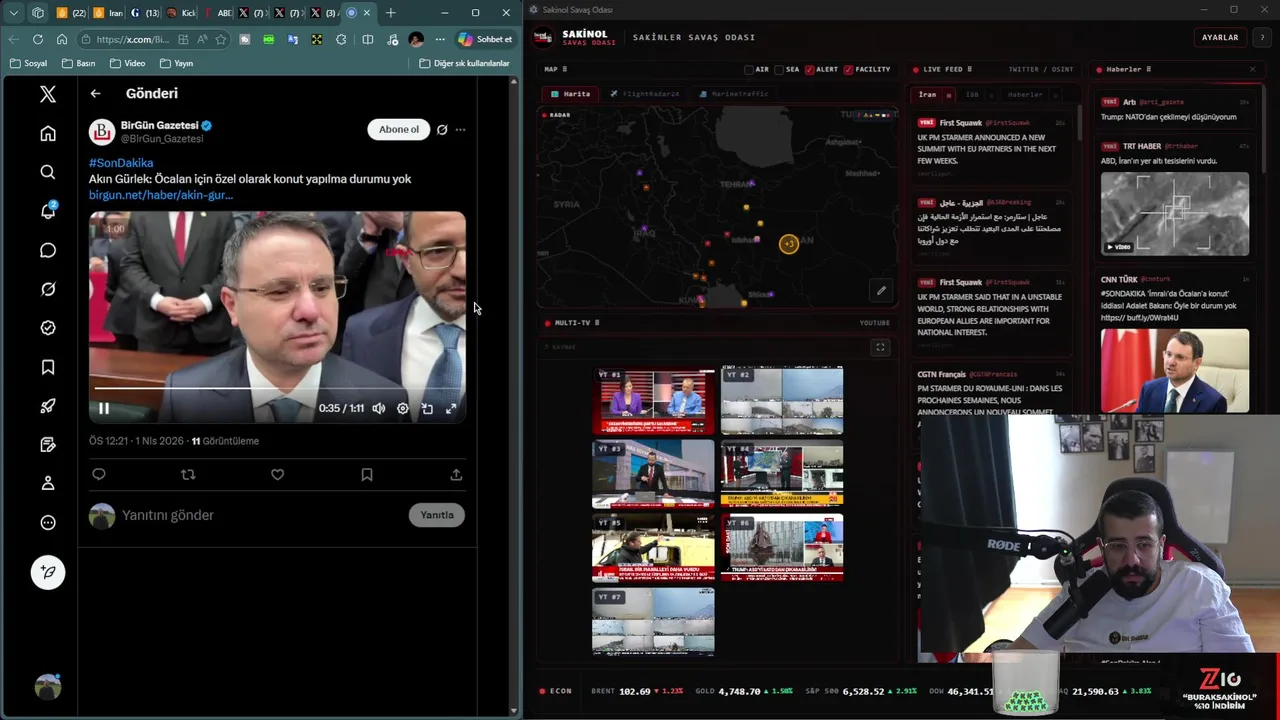Switch to the 'Kick' browser tab
The width and height of the screenshot is (1280, 720).
coord(181,13)
